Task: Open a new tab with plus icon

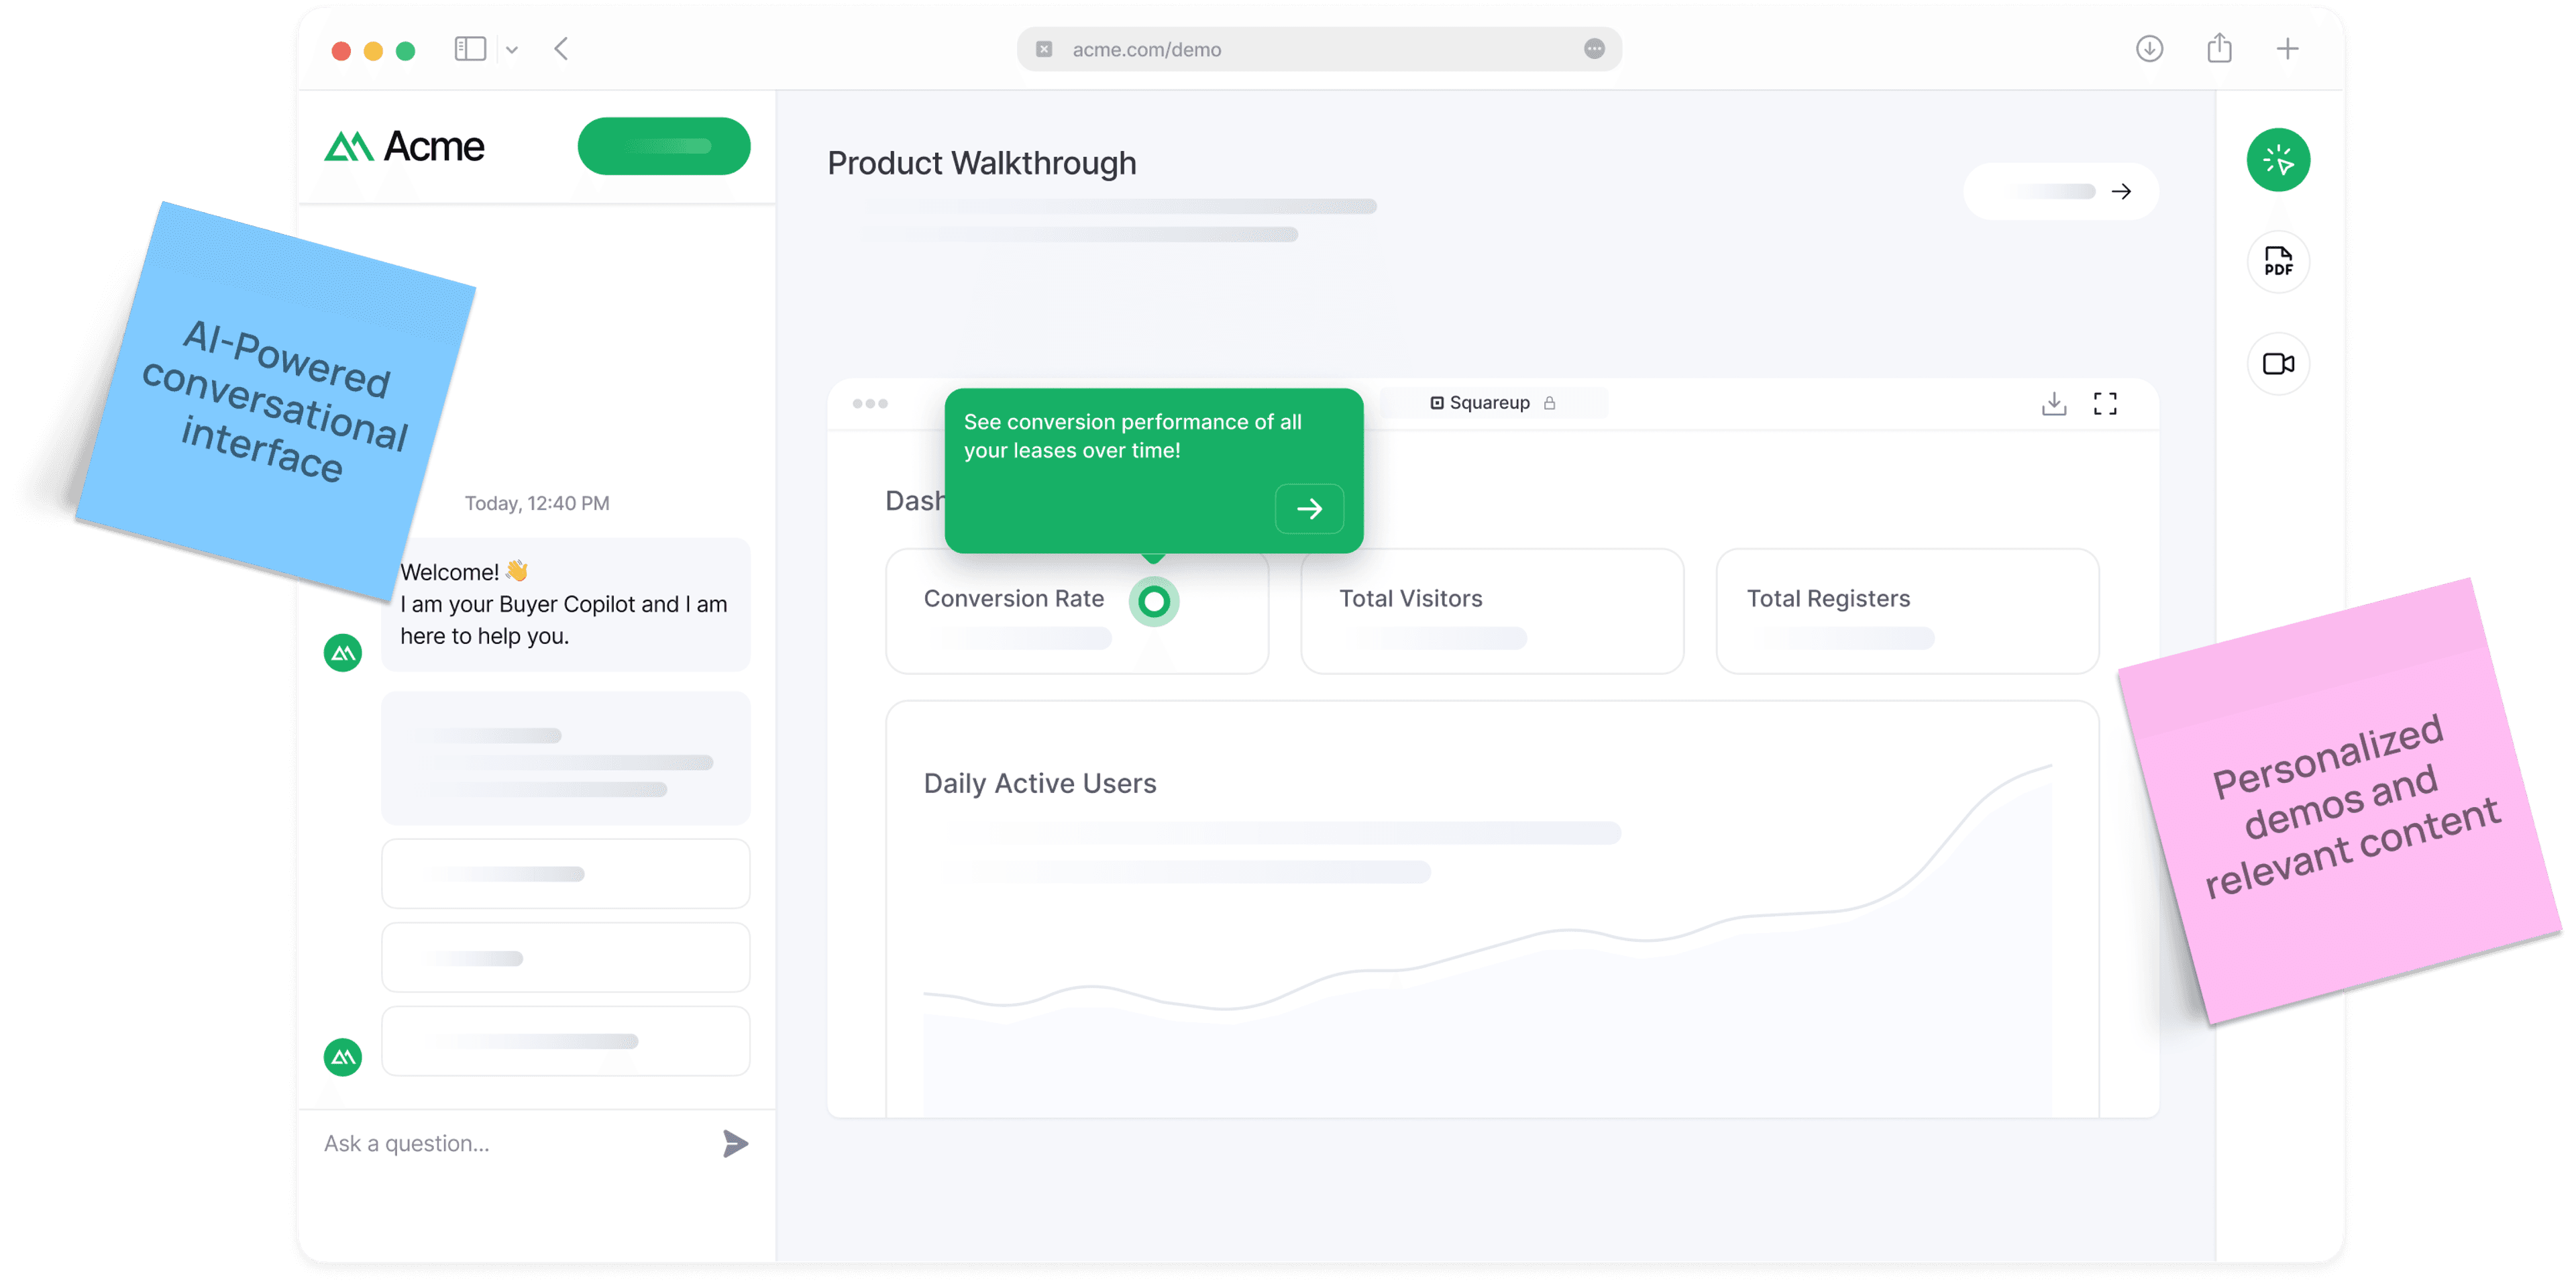Action: (x=2287, y=49)
